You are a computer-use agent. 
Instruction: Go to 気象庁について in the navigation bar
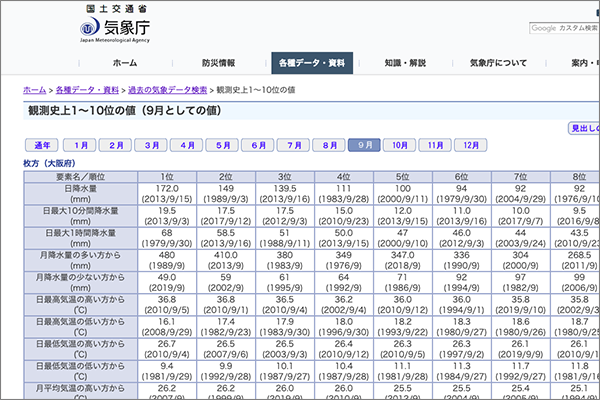click(x=501, y=62)
